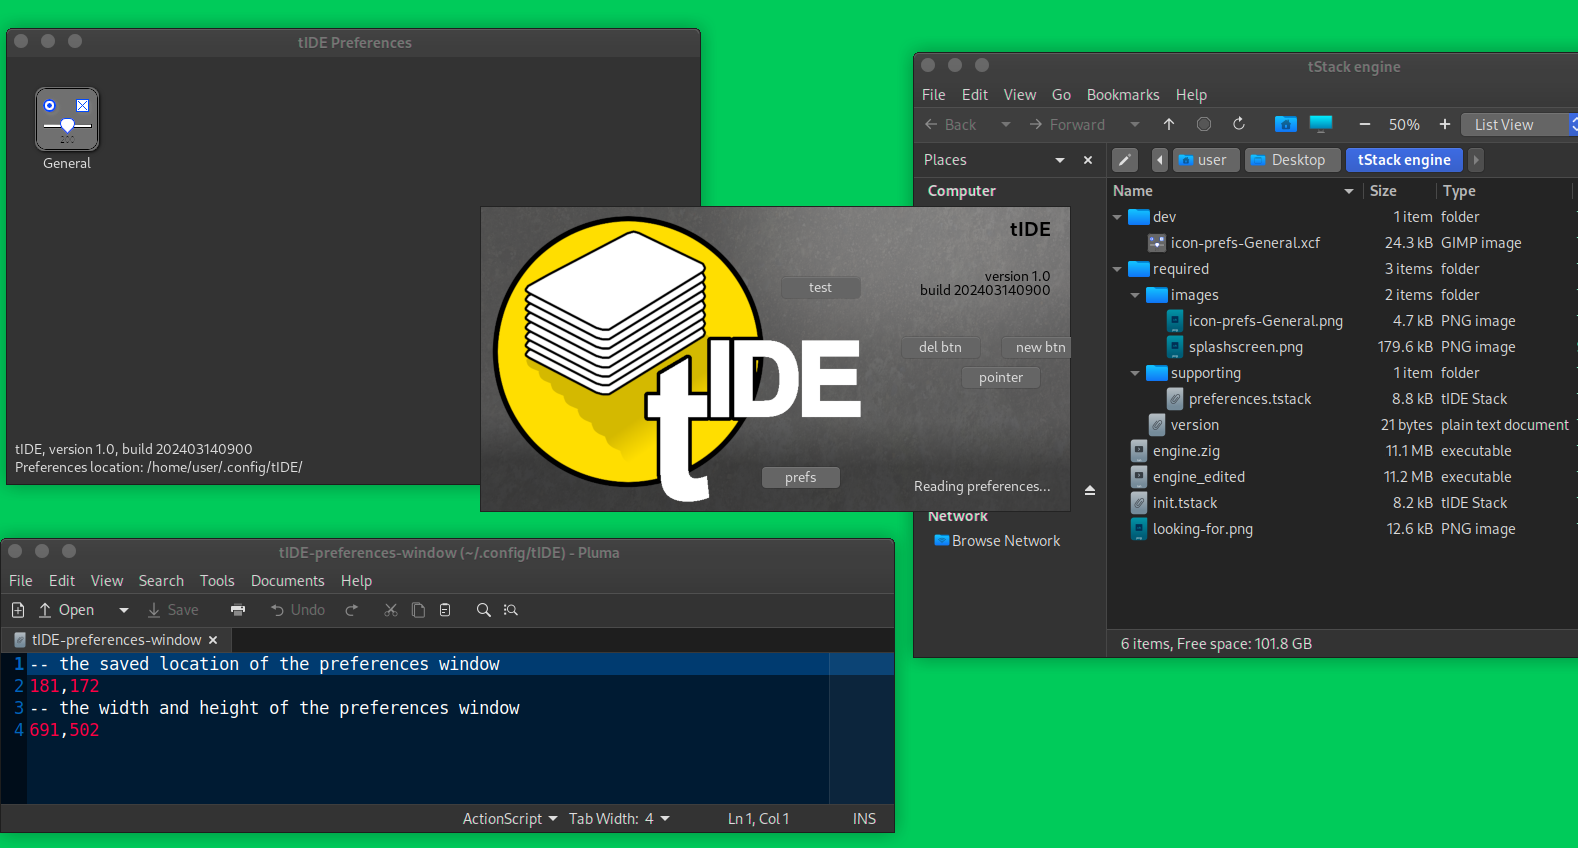This screenshot has width=1578, height=848.
Task: Select preferences.tstack file
Action: pos(1249,399)
